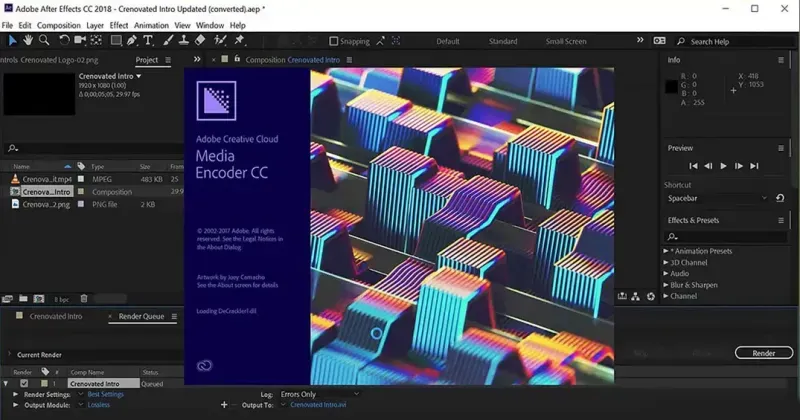
Task: Select the Roto Brush tool
Action: [x=220, y=40]
